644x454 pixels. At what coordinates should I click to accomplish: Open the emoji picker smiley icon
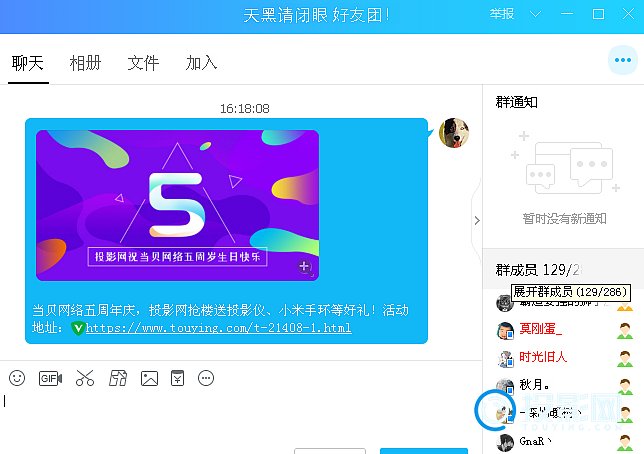click(x=17, y=378)
